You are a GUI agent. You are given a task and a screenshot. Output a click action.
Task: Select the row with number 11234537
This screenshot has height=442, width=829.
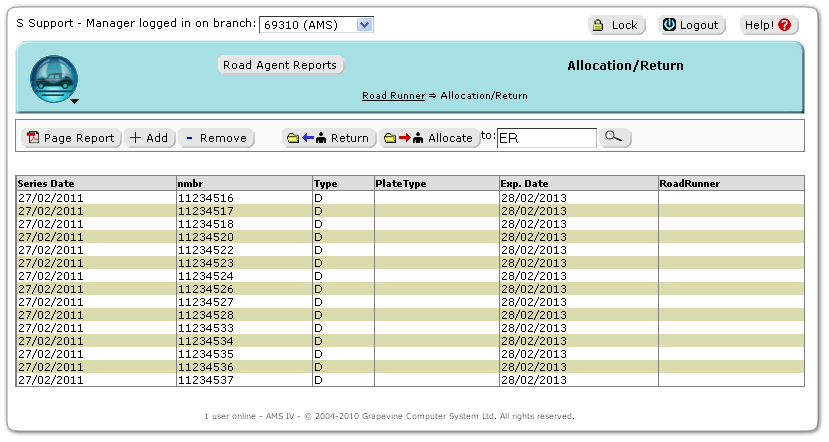205,380
